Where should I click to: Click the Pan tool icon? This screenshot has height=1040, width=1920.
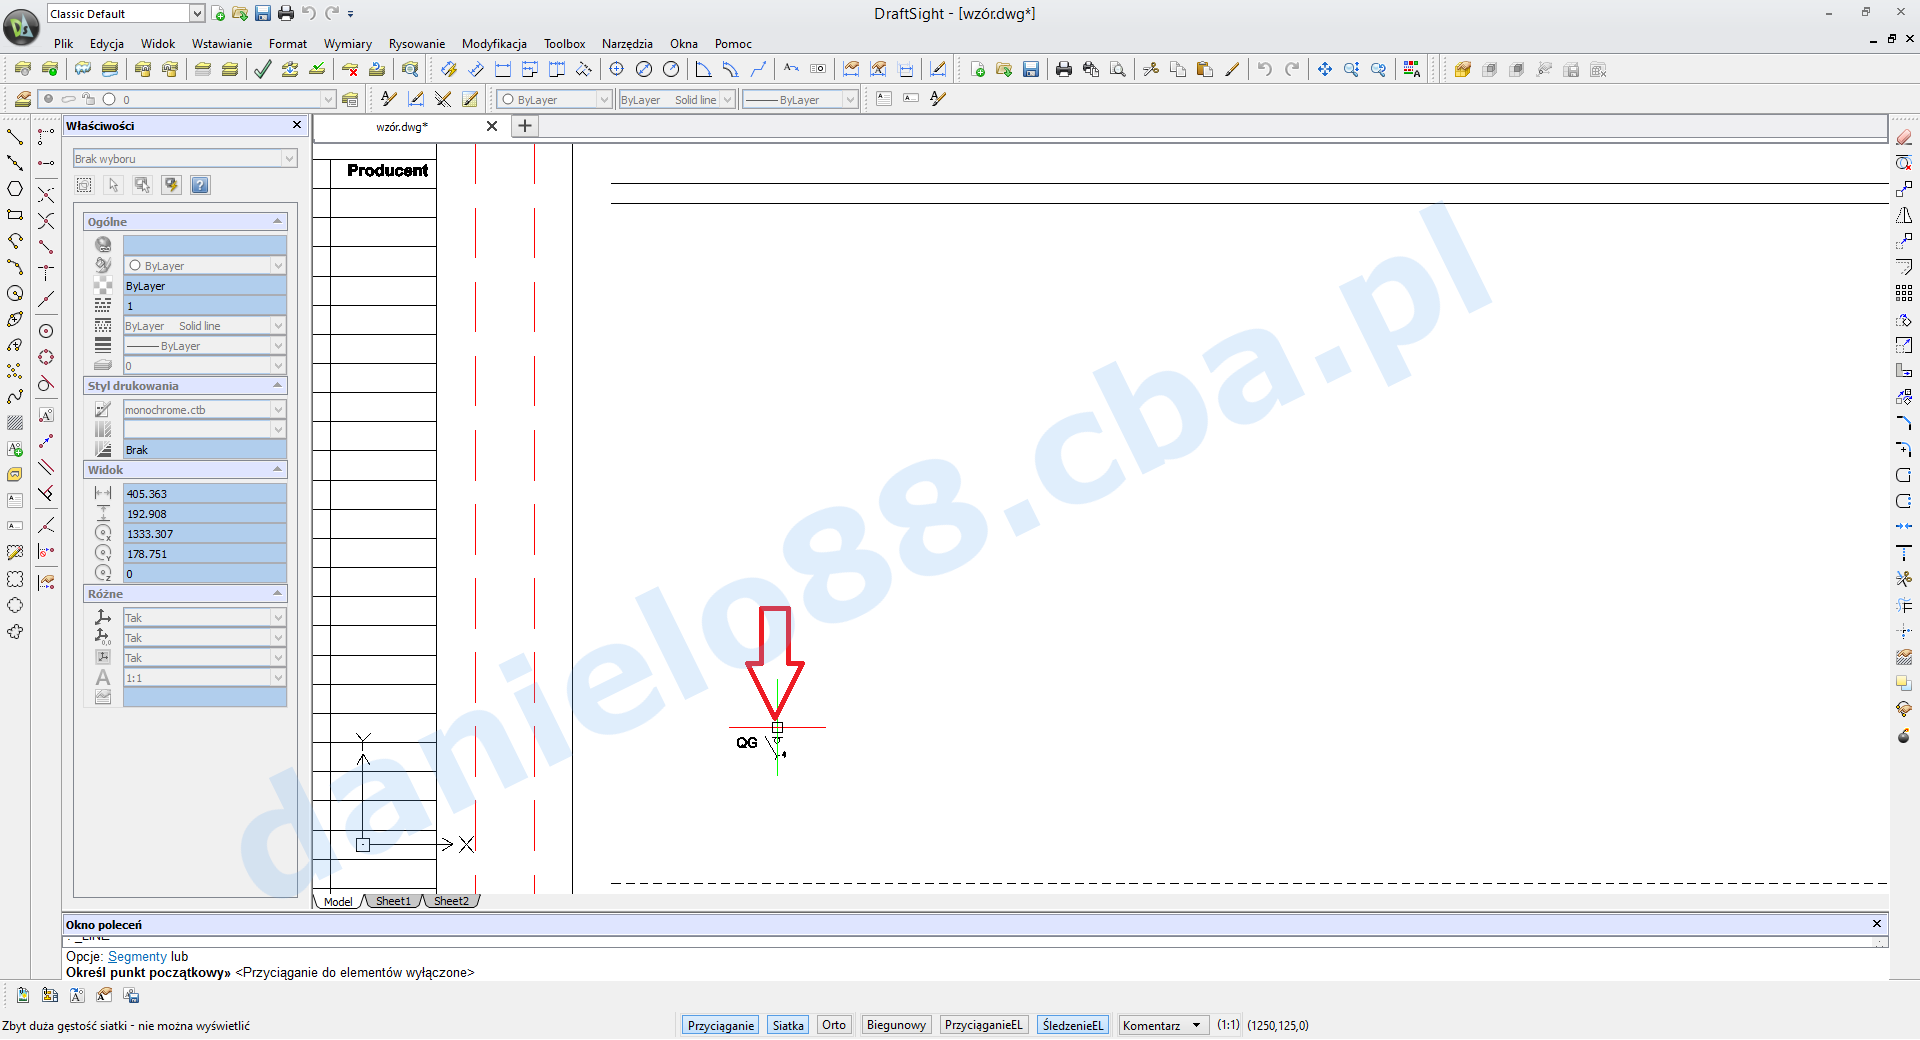[x=1325, y=69]
